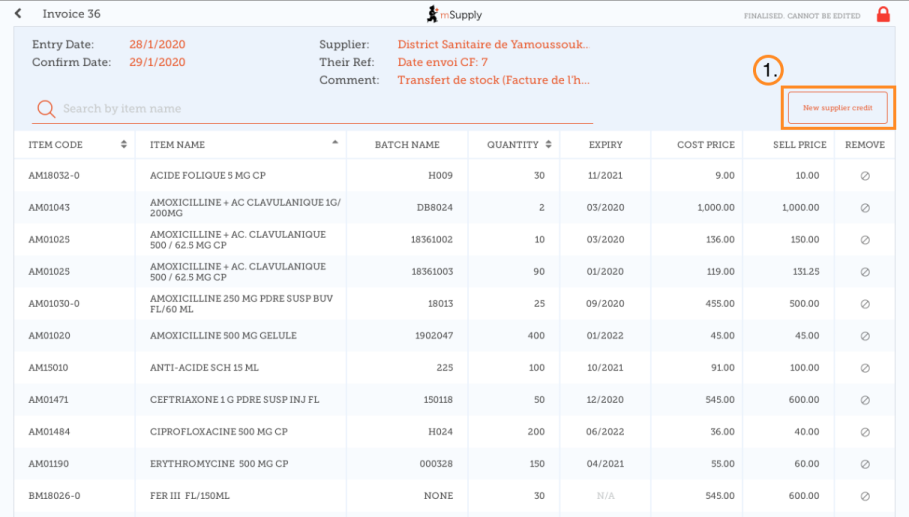Open the Supplier name field value
909x517 pixels.
(493, 45)
